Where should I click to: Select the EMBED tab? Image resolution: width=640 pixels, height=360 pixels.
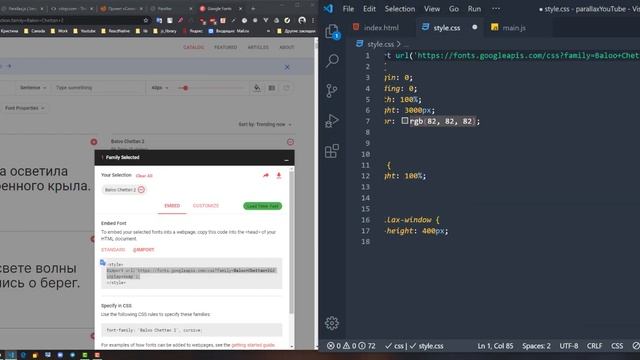[172, 206]
